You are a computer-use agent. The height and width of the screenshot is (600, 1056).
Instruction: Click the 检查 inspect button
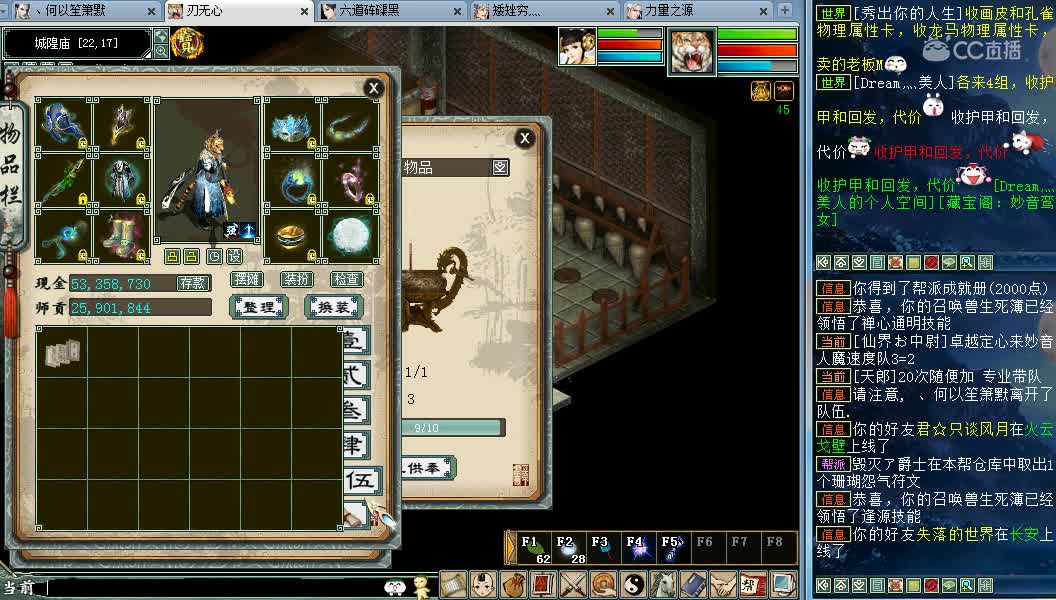[347, 279]
